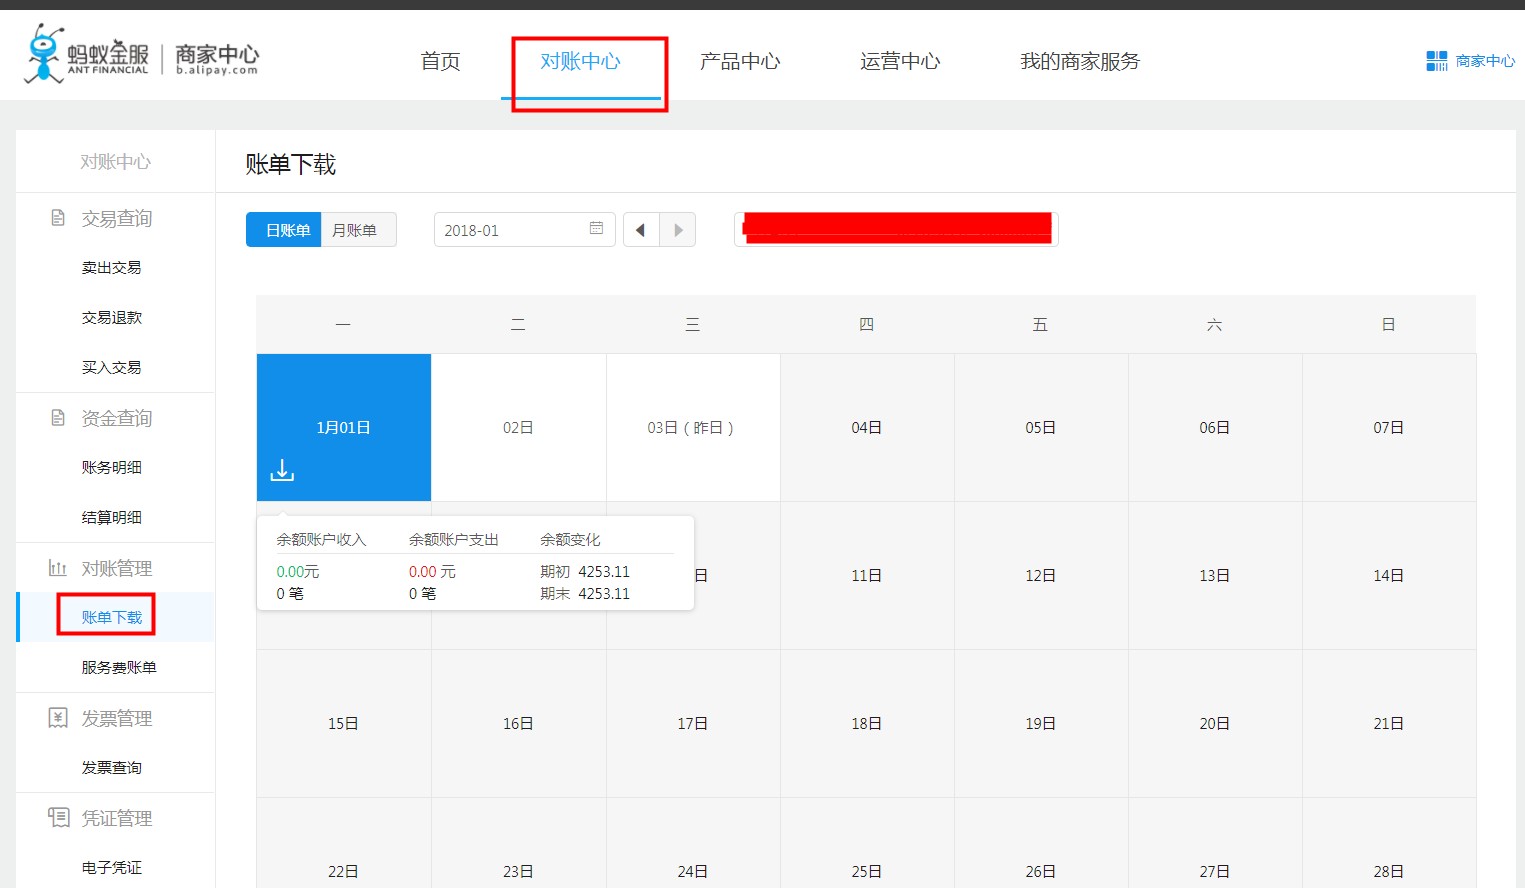The height and width of the screenshot is (888, 1525).
Task: Click the 账单下载 page title
Action: pos(291,164)
